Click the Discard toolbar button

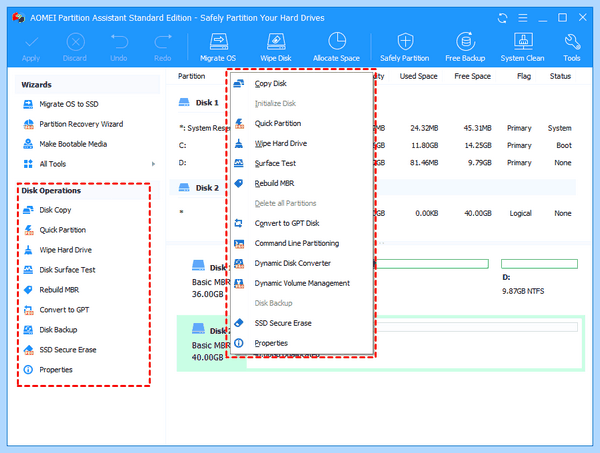tap(75, 48)
